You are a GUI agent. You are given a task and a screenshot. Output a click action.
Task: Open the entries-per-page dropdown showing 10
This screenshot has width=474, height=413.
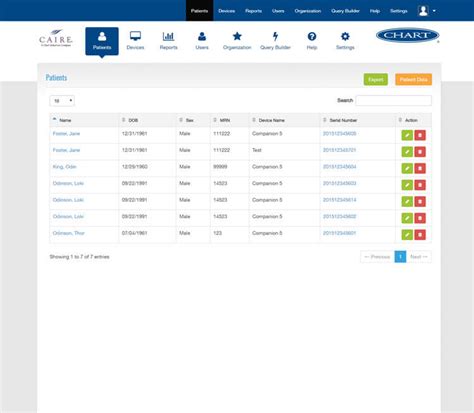coord(62,101)
